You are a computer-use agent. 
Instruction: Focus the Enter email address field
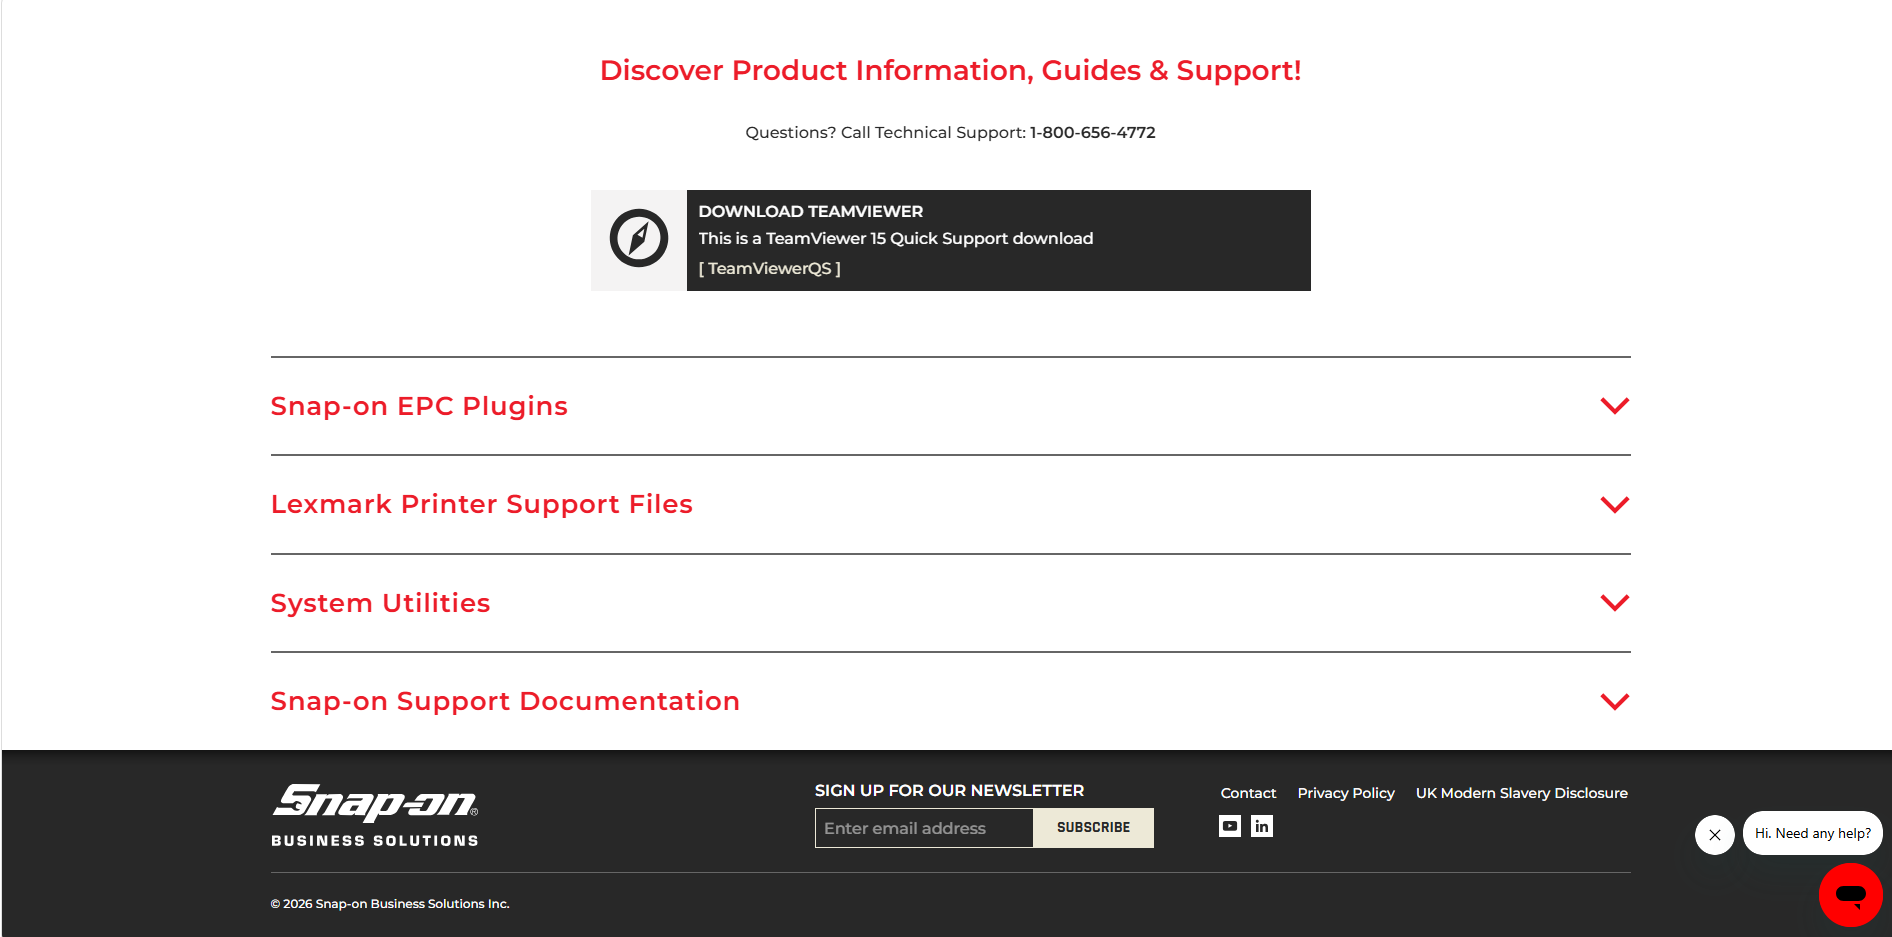924,828
